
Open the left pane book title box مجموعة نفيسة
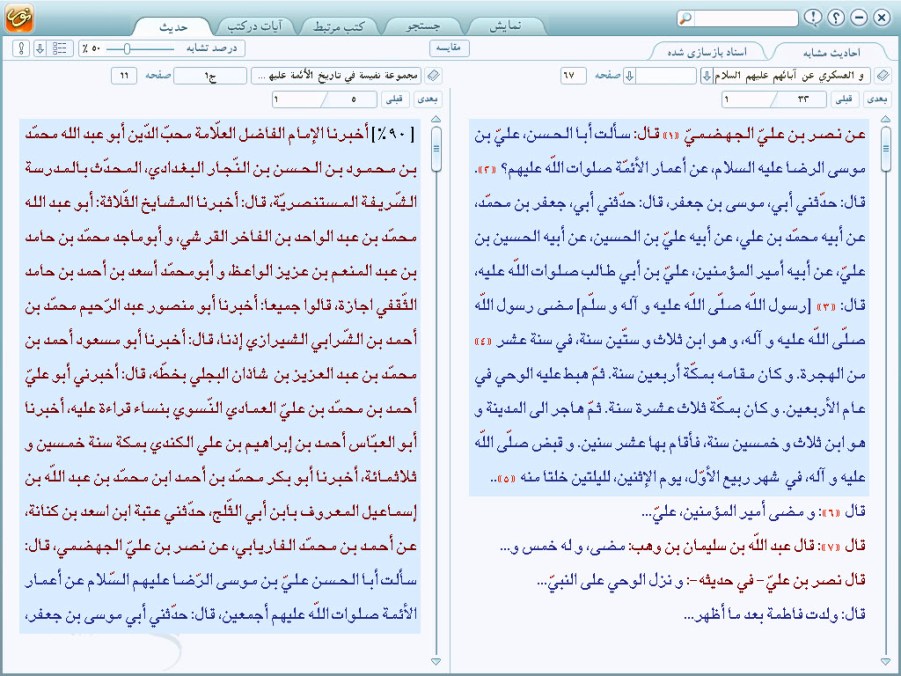[336, 75]
